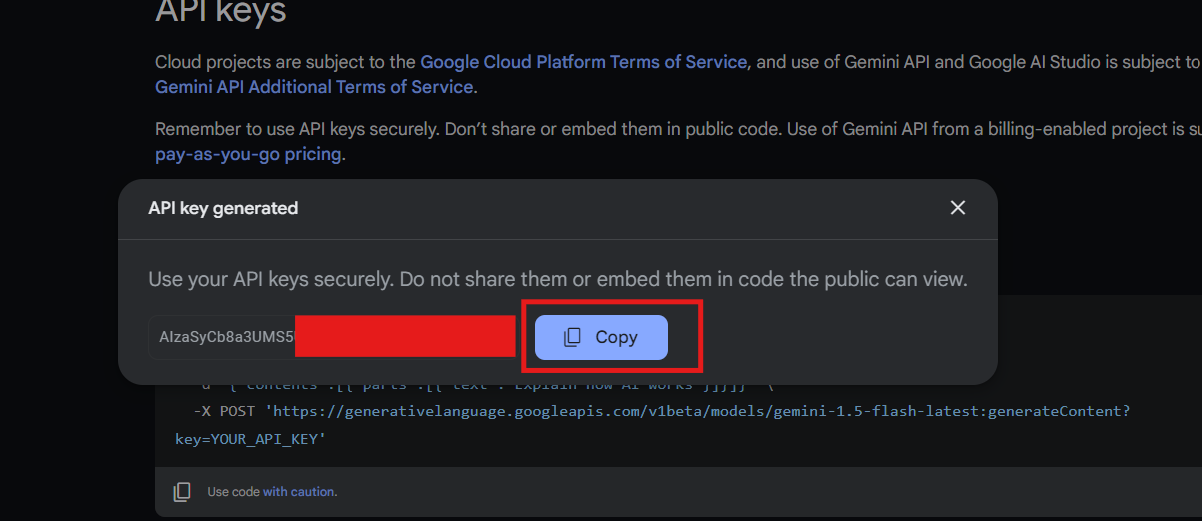Open Gemini API Additional Terms of Service link
The width and height of the screenshot is (1202, 521).
(314, 87)
